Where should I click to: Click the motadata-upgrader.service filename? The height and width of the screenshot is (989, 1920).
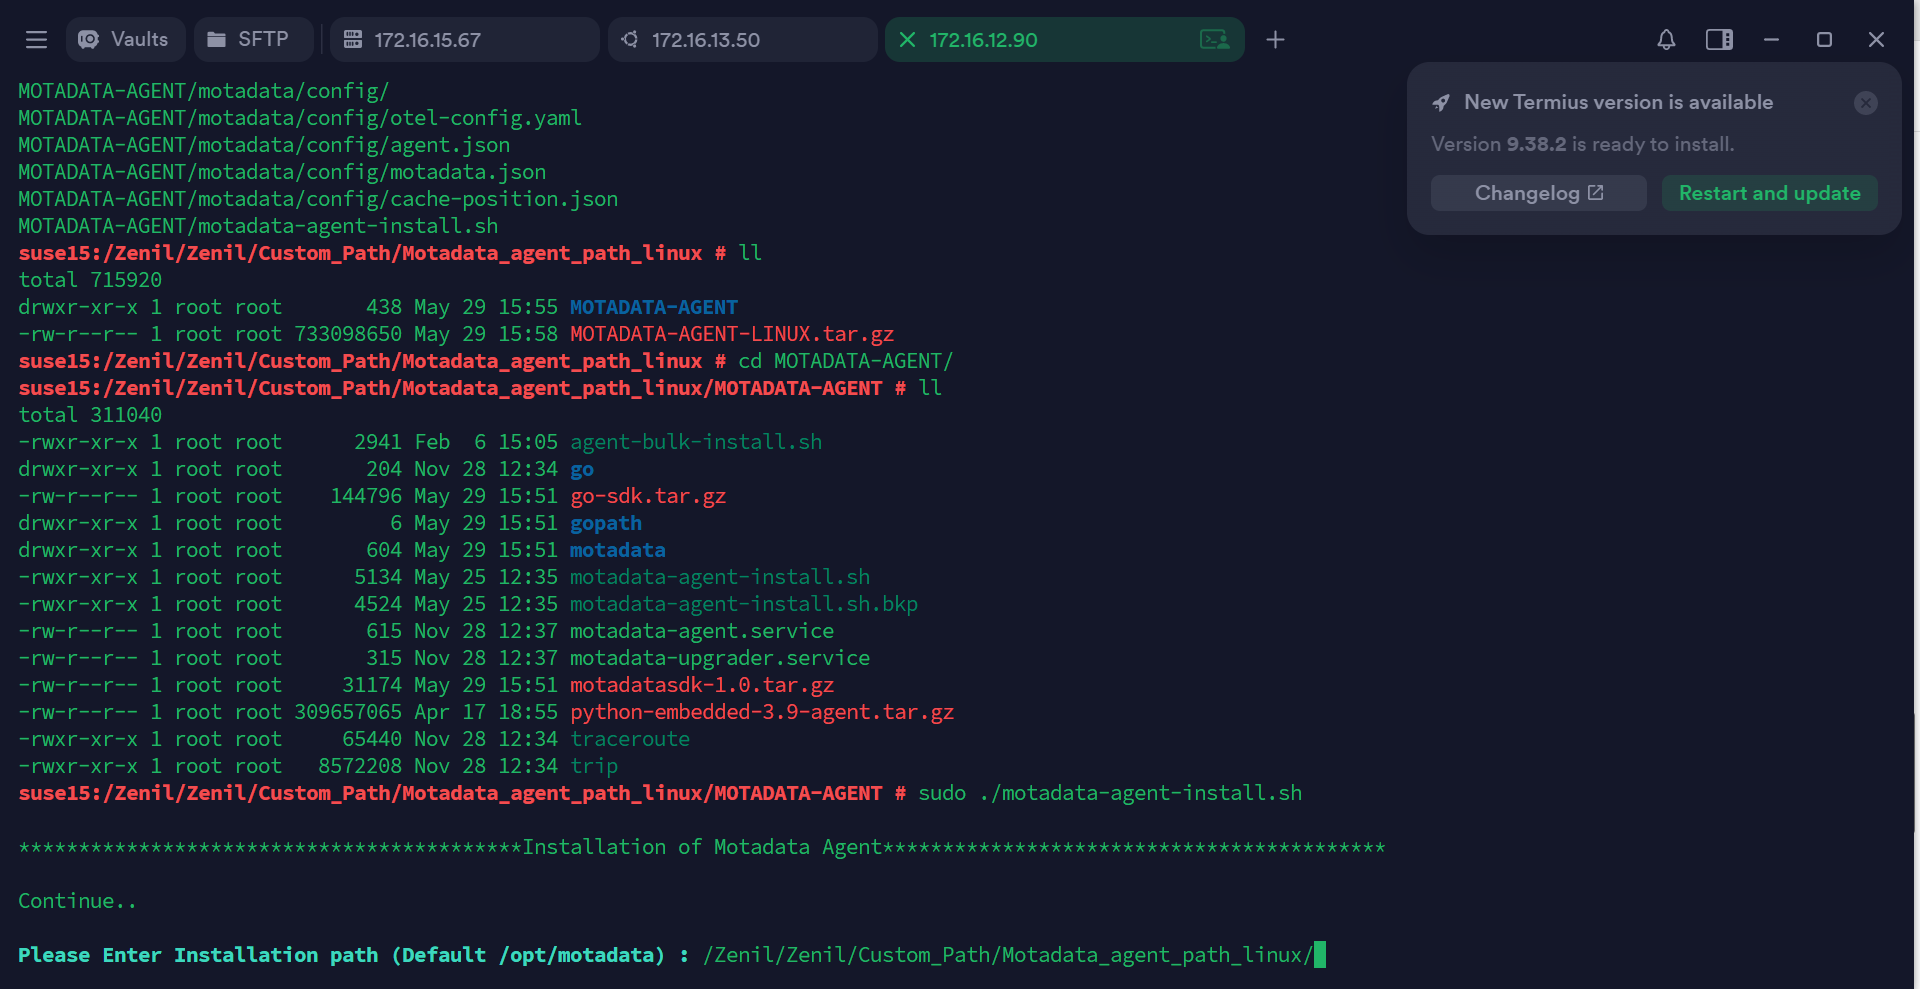point(720,658)
